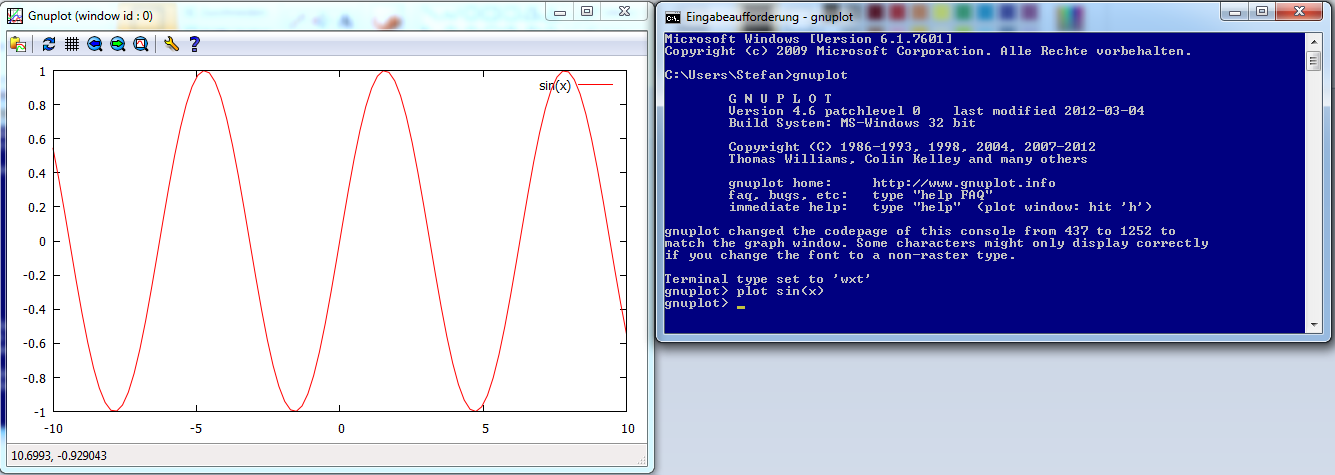Click 'Version 4.6 patchlevel 0' text
The width and height of the screenshot is (1335, 475).
click(824, 111)
